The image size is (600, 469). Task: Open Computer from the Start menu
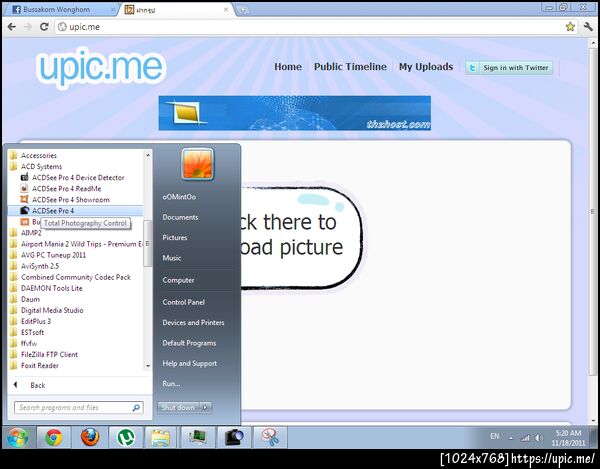[178, 280]
